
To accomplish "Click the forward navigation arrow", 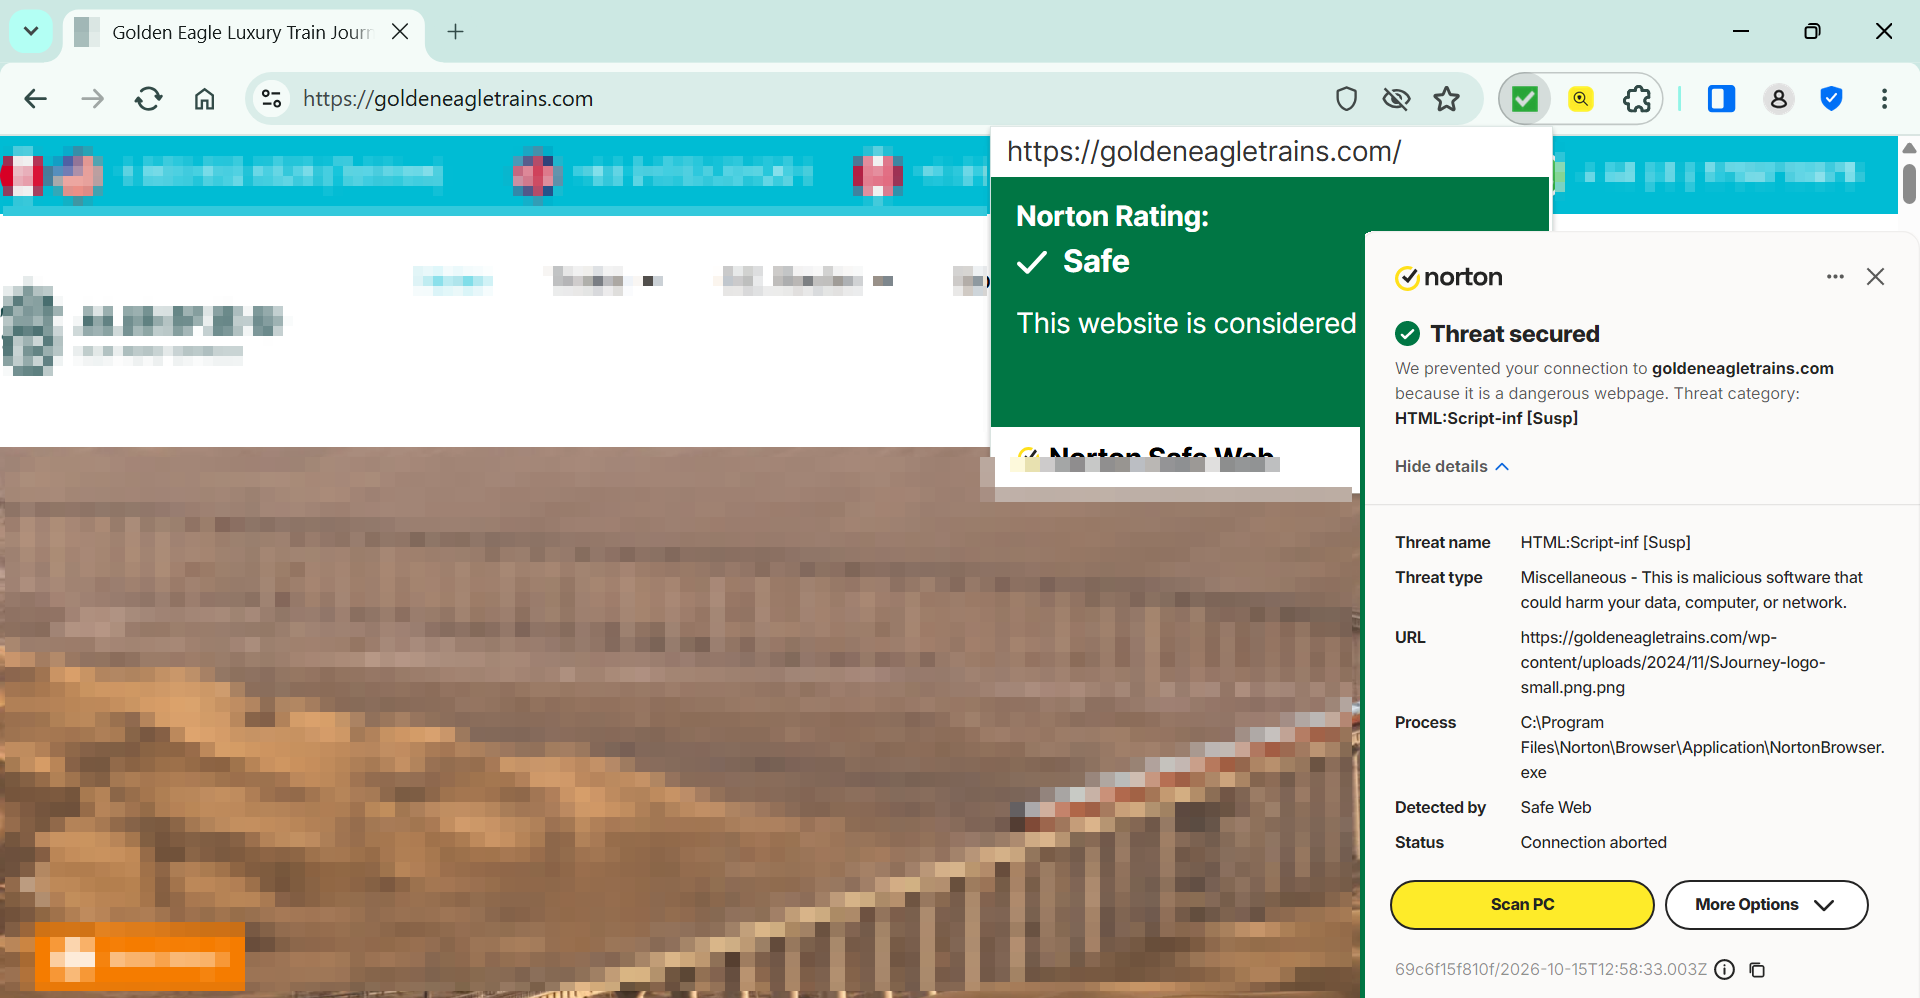I will [92, 99].
